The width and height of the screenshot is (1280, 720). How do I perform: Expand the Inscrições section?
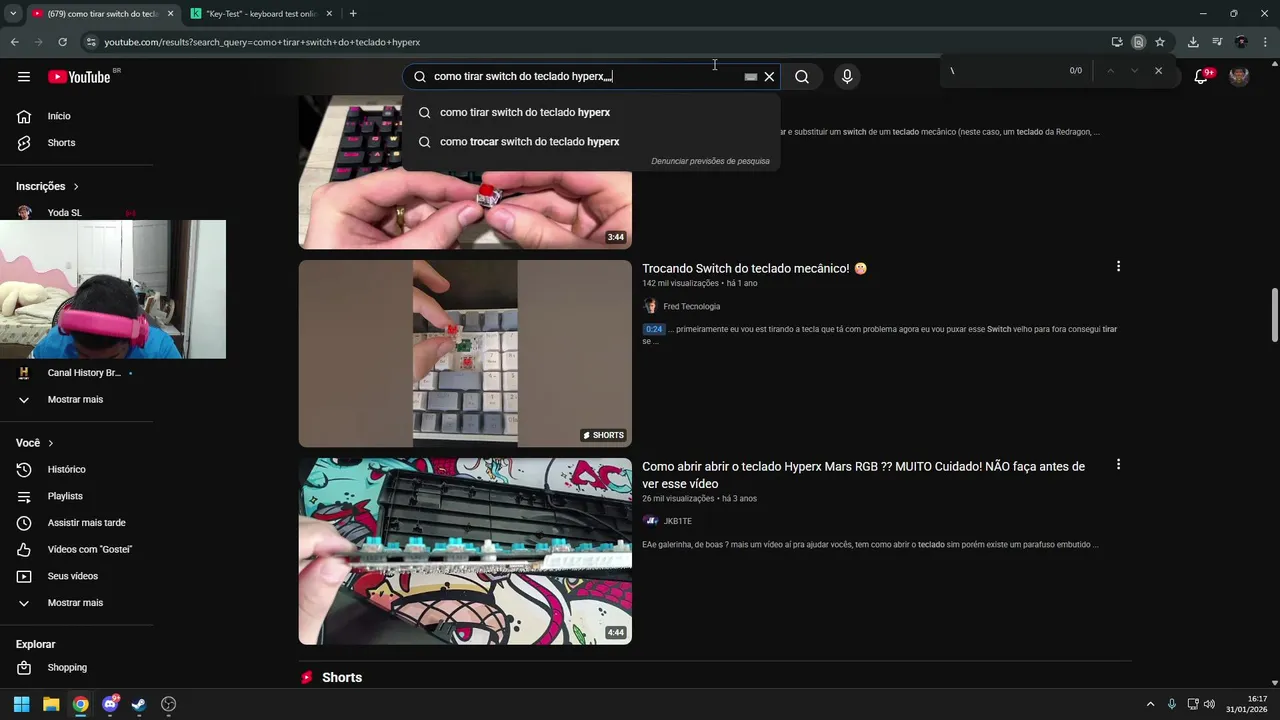tap(47, 186)
